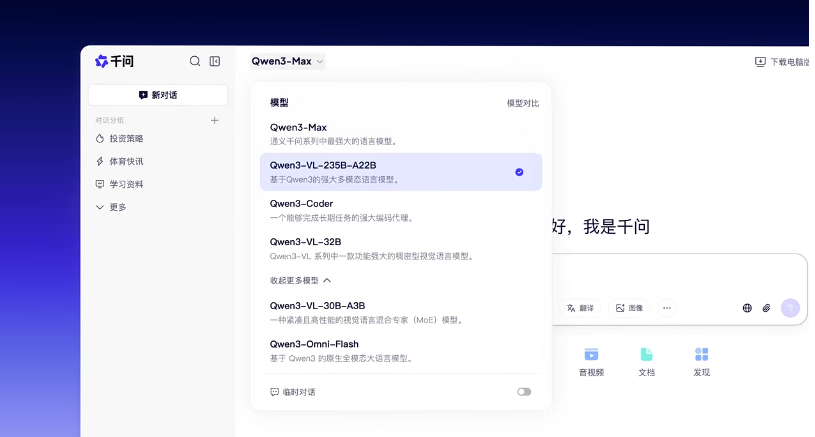The height and width of the screenshot is (437, 815).
Task: Click the paperclip attachment icon
Action: (767, 308)
